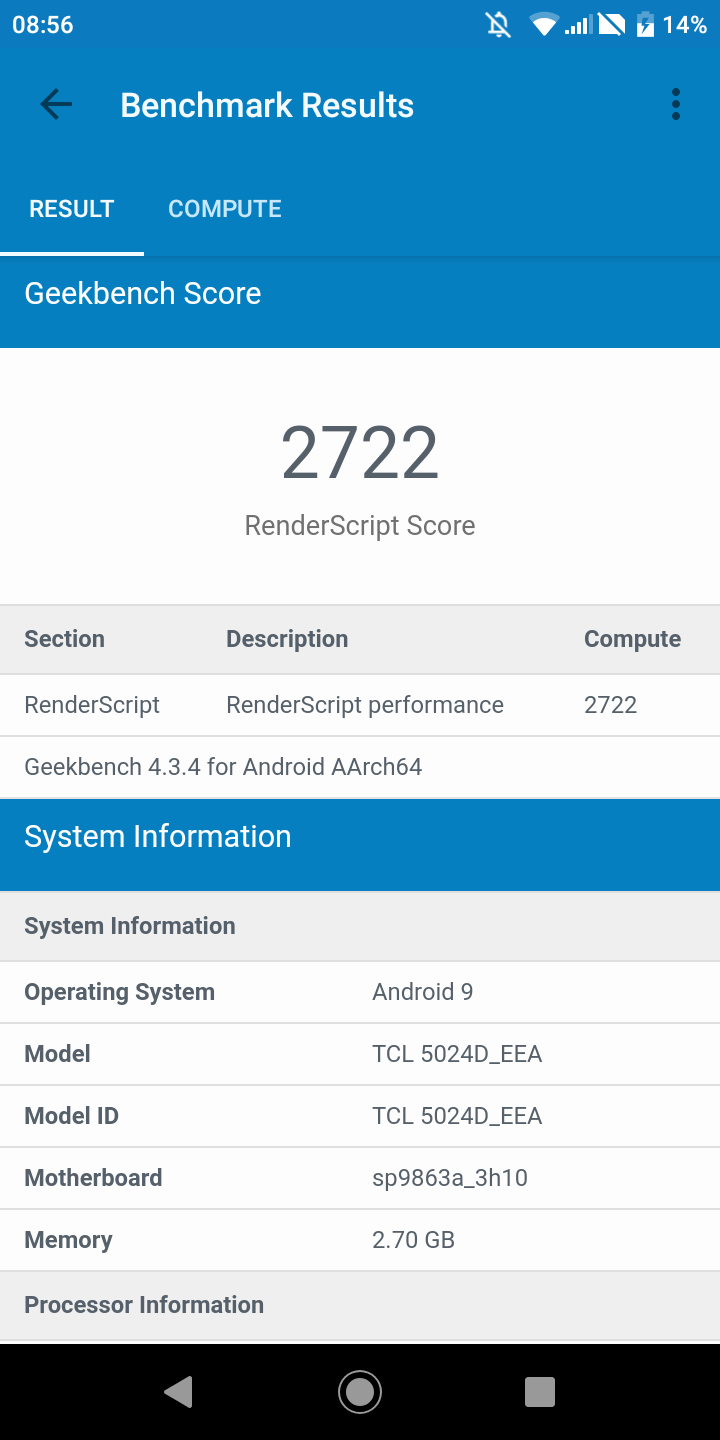Go back using the arrow icon

pyautogui.click(x=56, y=105)
